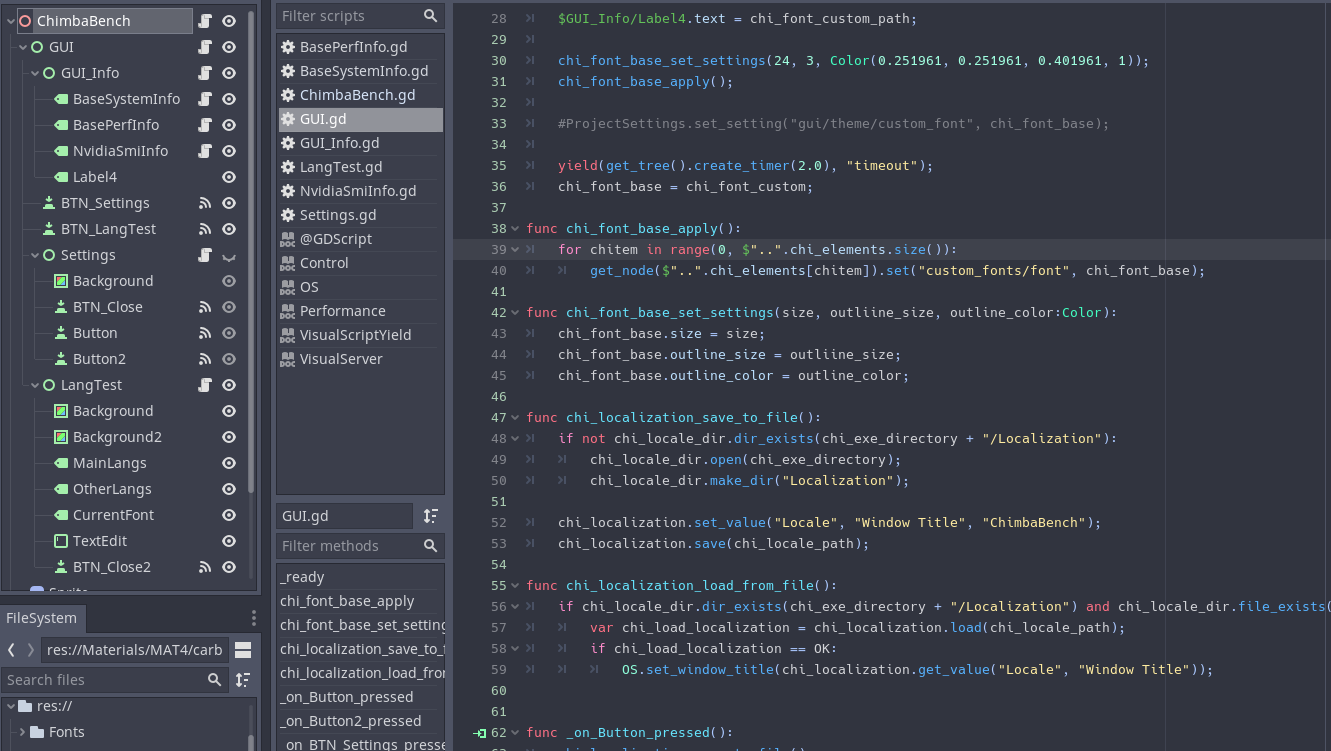Show signals connected to BTN_LangTest
Screen dimensions: 1331x751
coord(205,229)
